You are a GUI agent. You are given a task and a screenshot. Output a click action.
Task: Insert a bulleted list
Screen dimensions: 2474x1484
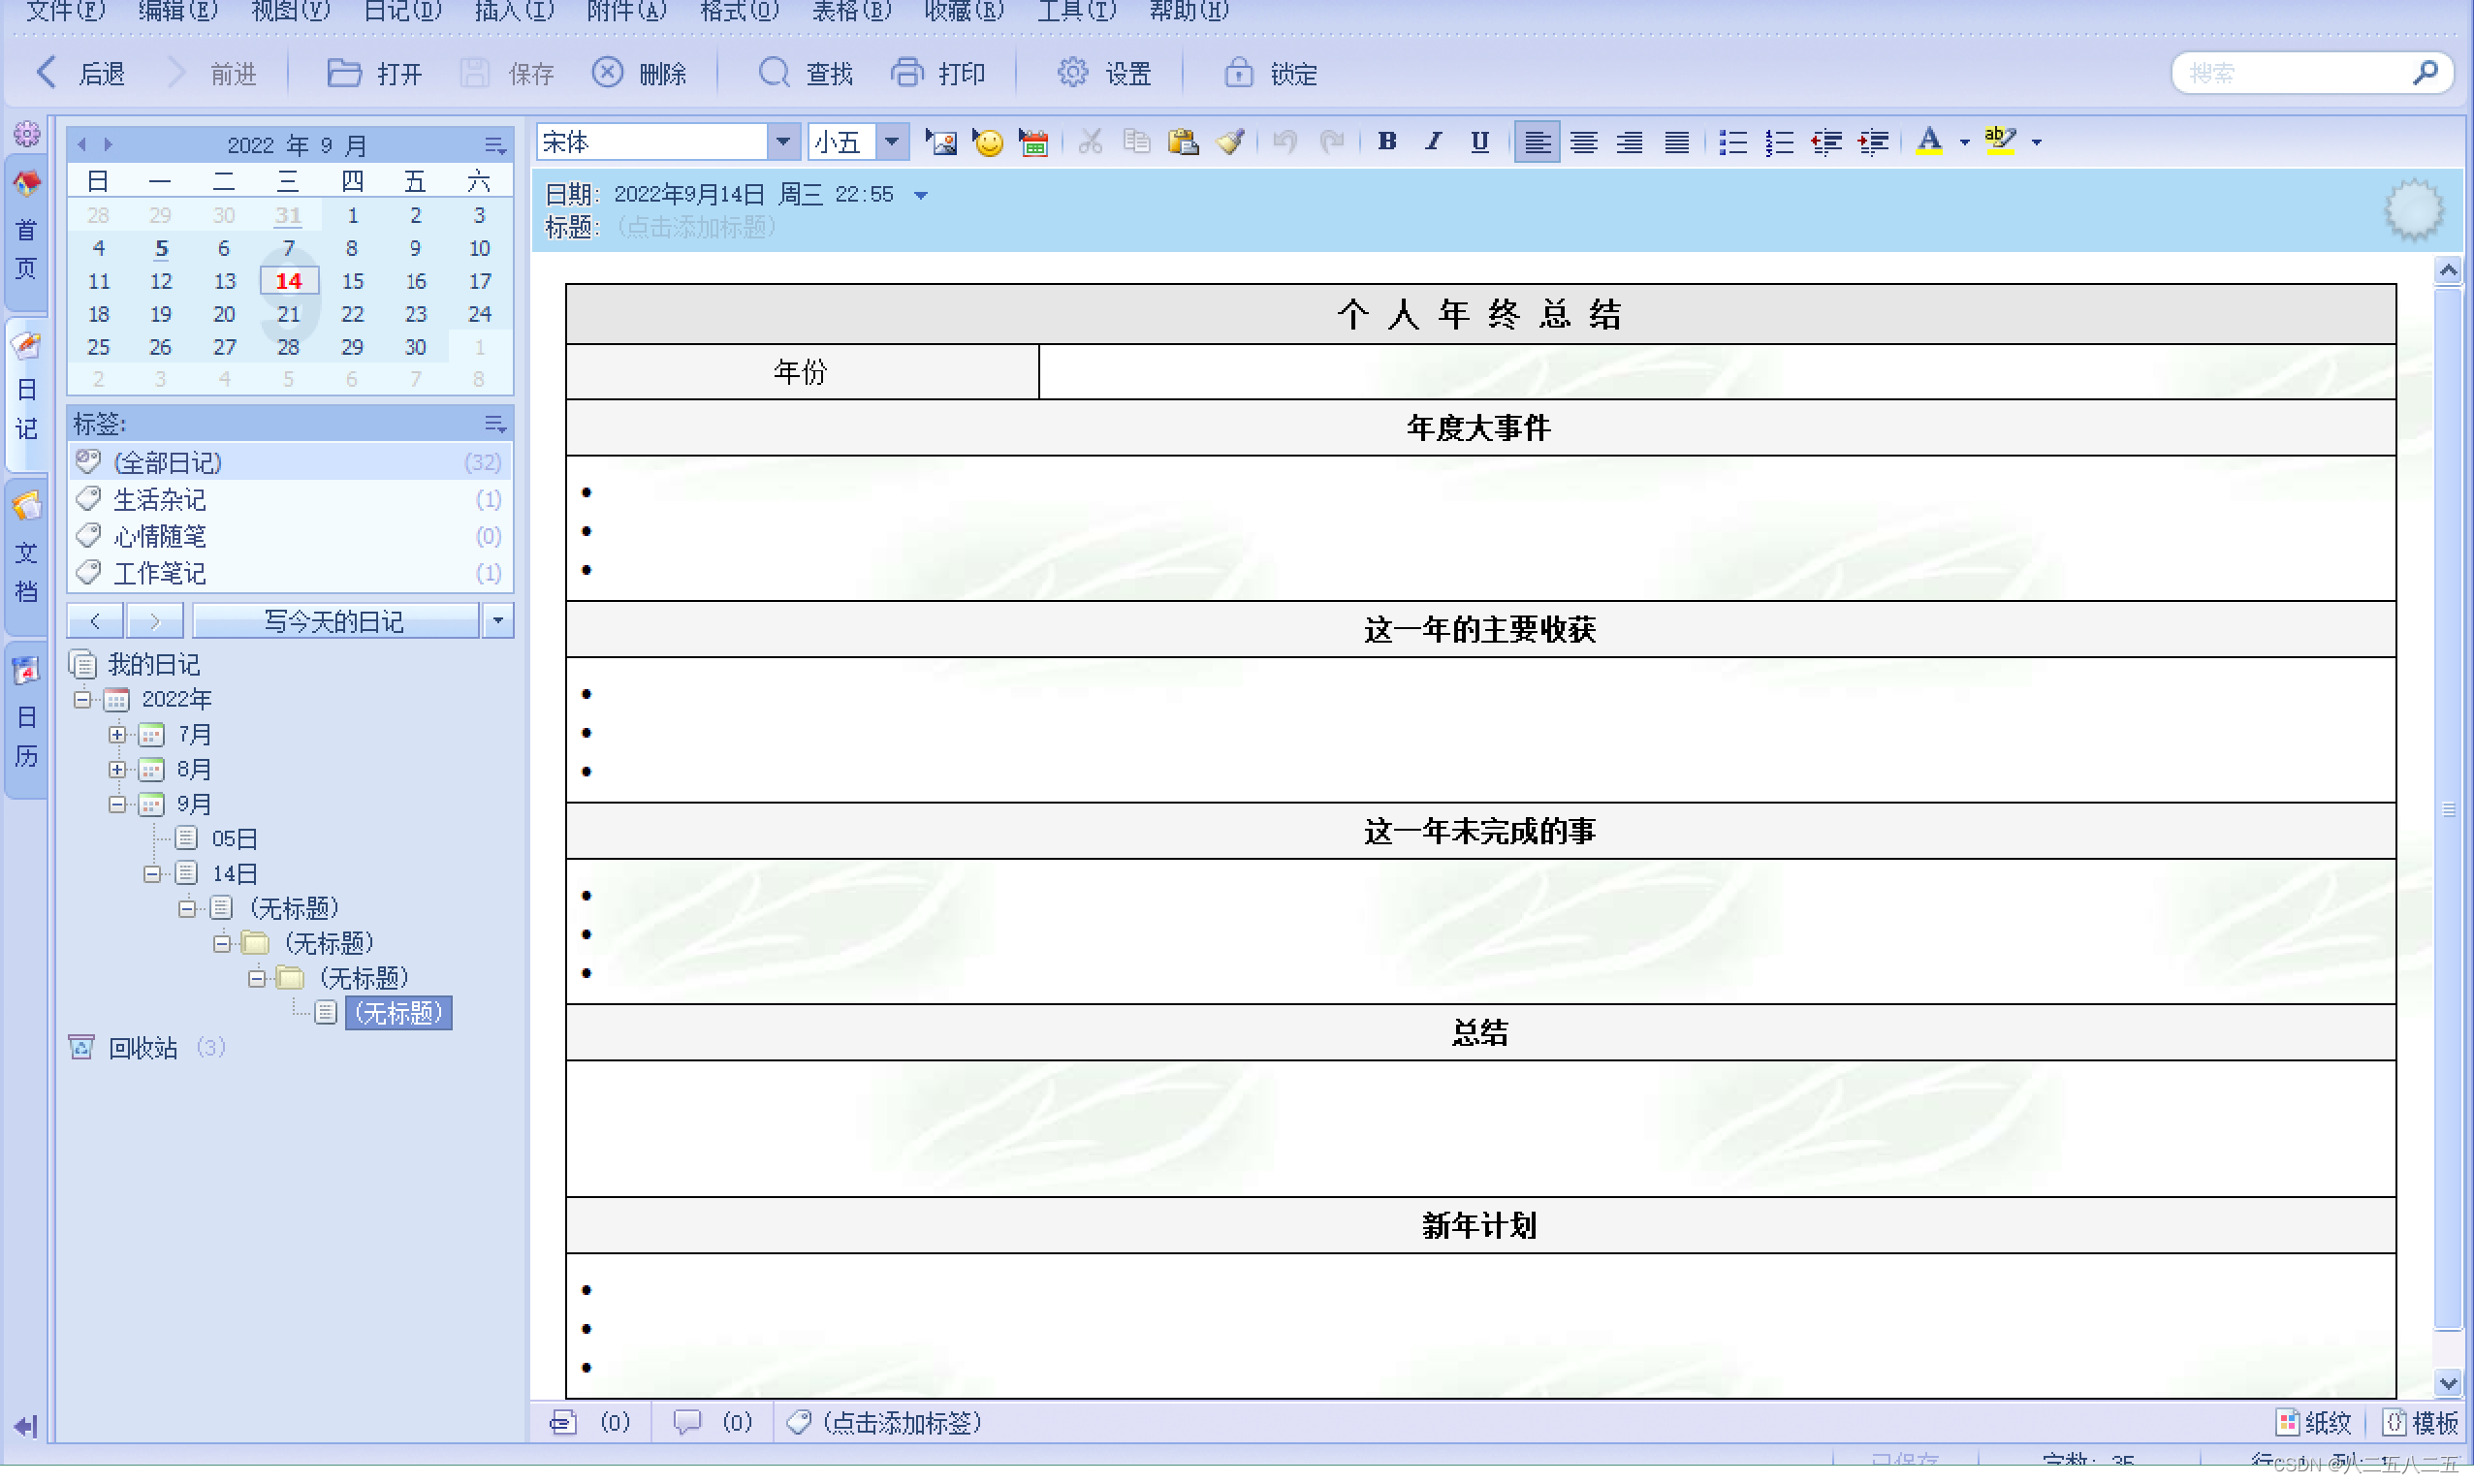coord(1732,142)
